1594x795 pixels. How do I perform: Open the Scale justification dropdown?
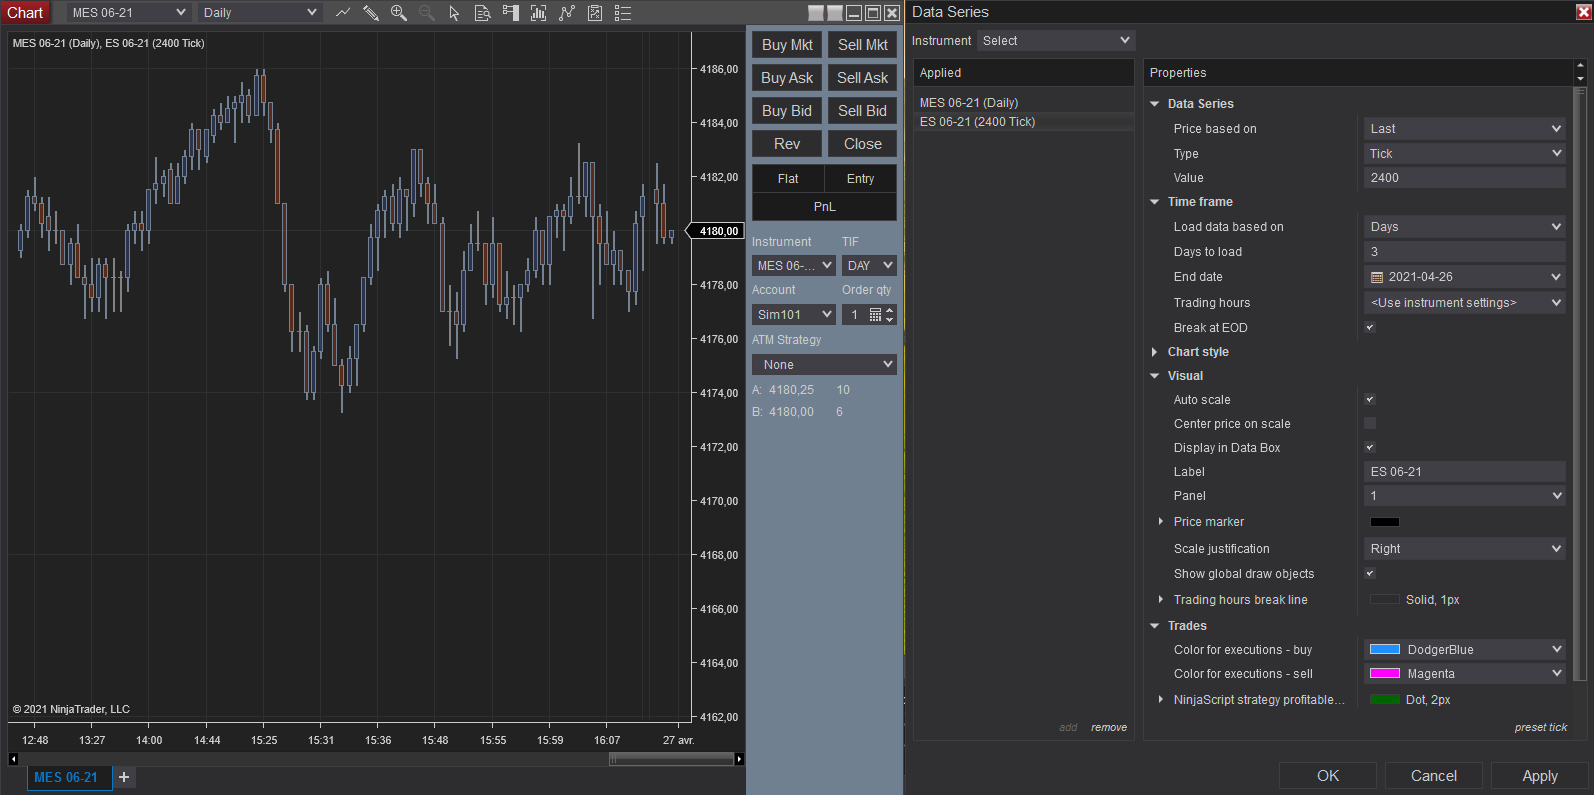coord(1465,549)
